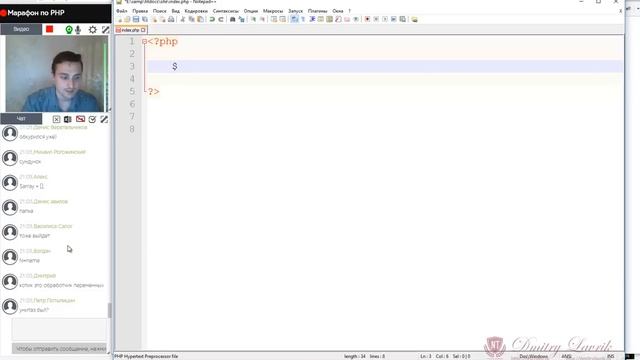The width and height of the screenshot is (640, 360).
Task: Collapse the php fold marker on line 1
Action: click(x=144, y=41)
